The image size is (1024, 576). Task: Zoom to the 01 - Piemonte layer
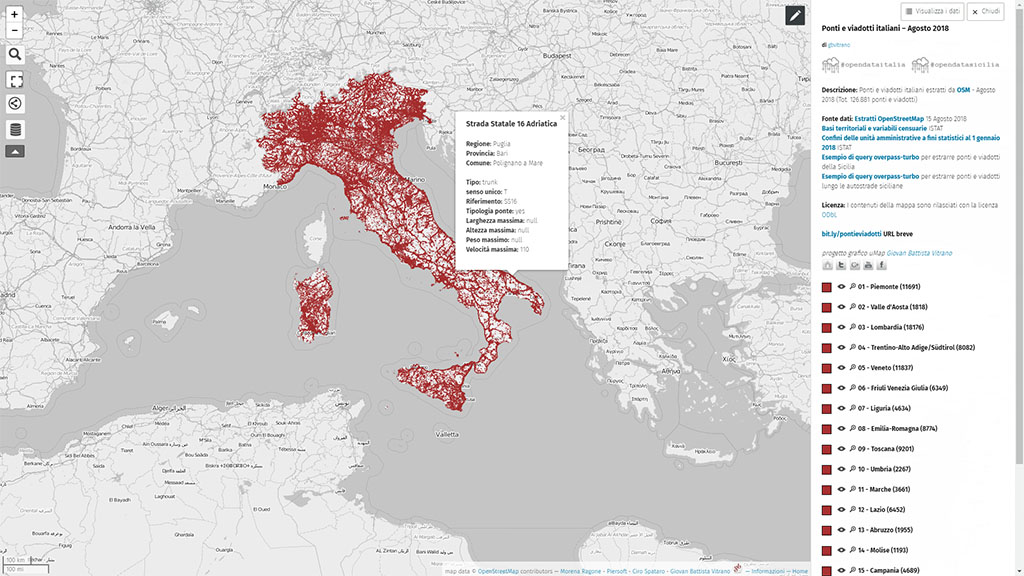point(852,287)
